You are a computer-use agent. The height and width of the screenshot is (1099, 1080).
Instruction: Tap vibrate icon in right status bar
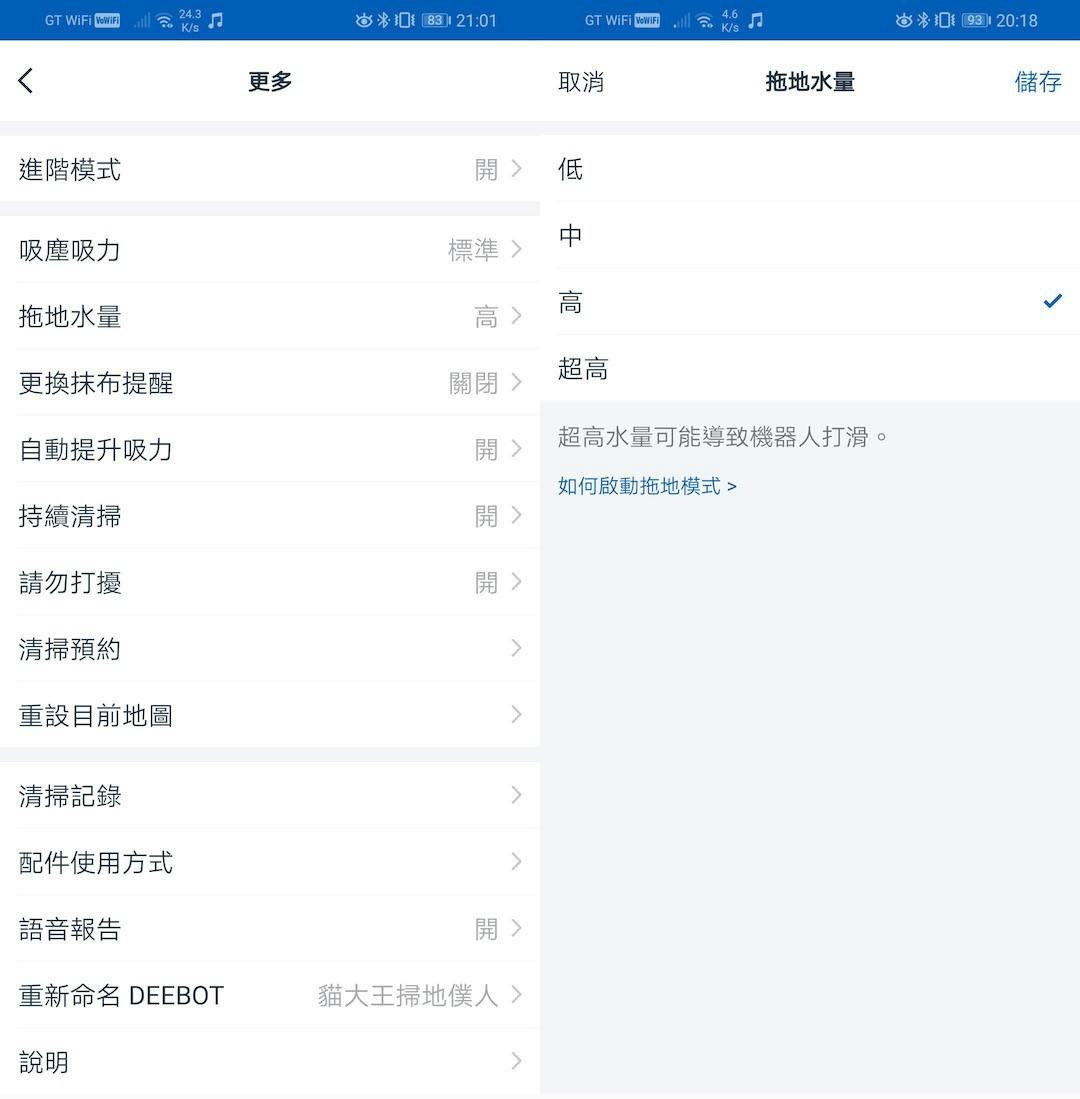[944, 20]
